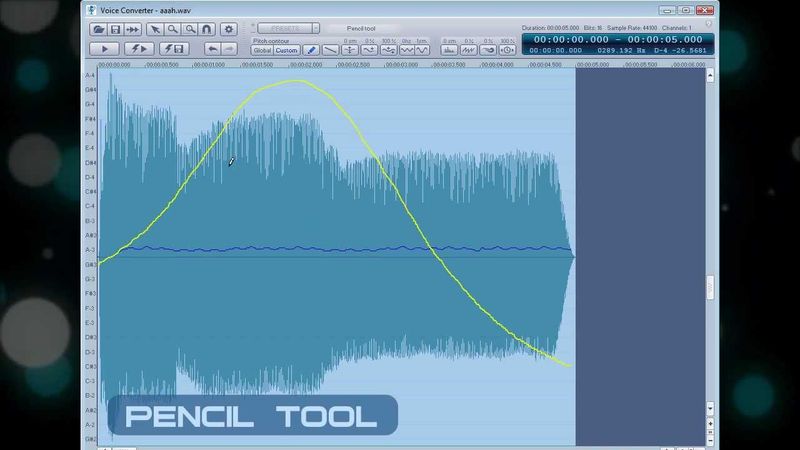The width and height of the screenshot is (800, 450).
Task: Click the timeline ruler at 00:00:04.000
Action: 497,65
